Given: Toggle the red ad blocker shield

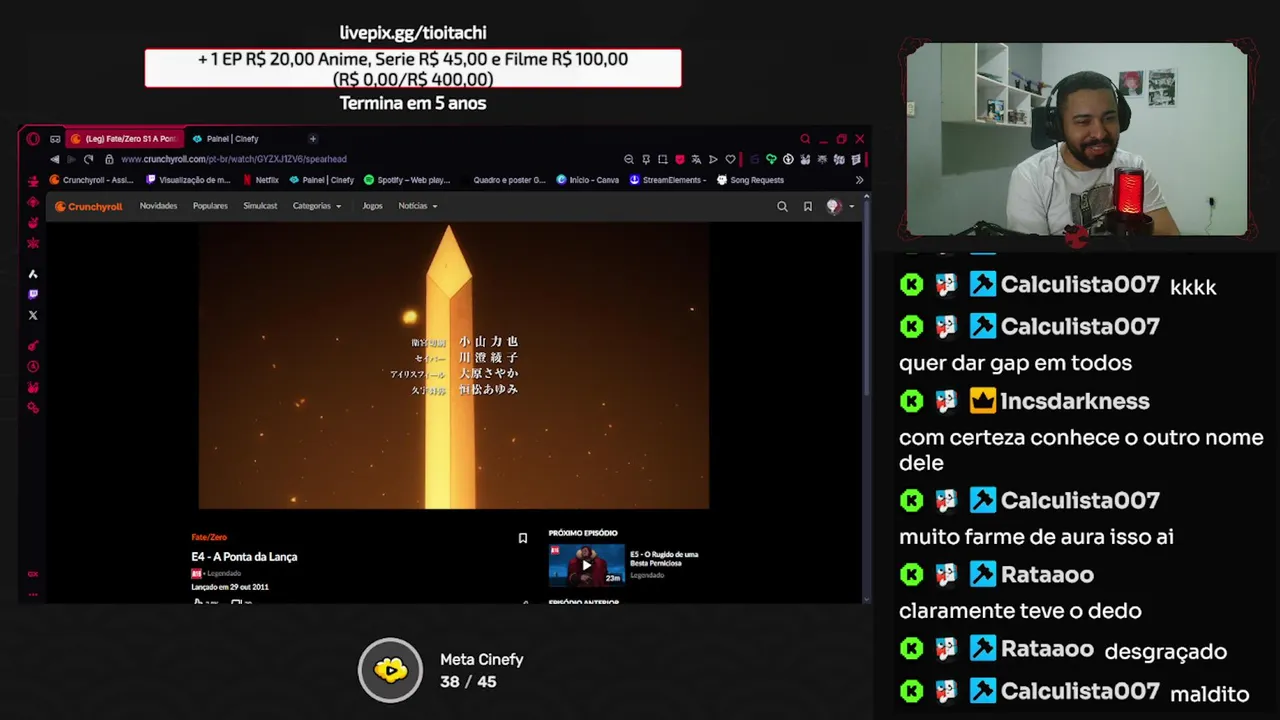Looking at the screenshot, I should (x=680, y=159).
